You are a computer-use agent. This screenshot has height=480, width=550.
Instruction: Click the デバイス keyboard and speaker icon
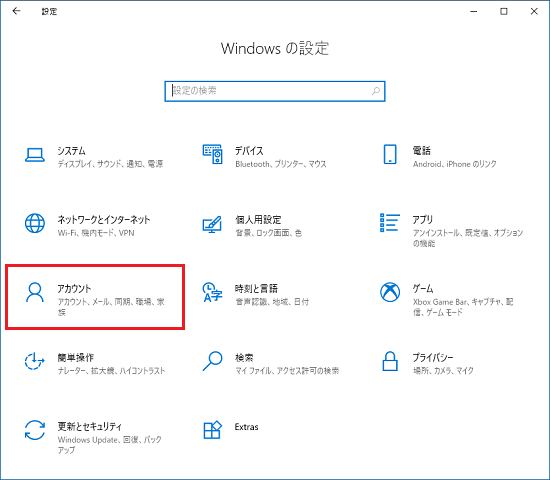[212, 154]
